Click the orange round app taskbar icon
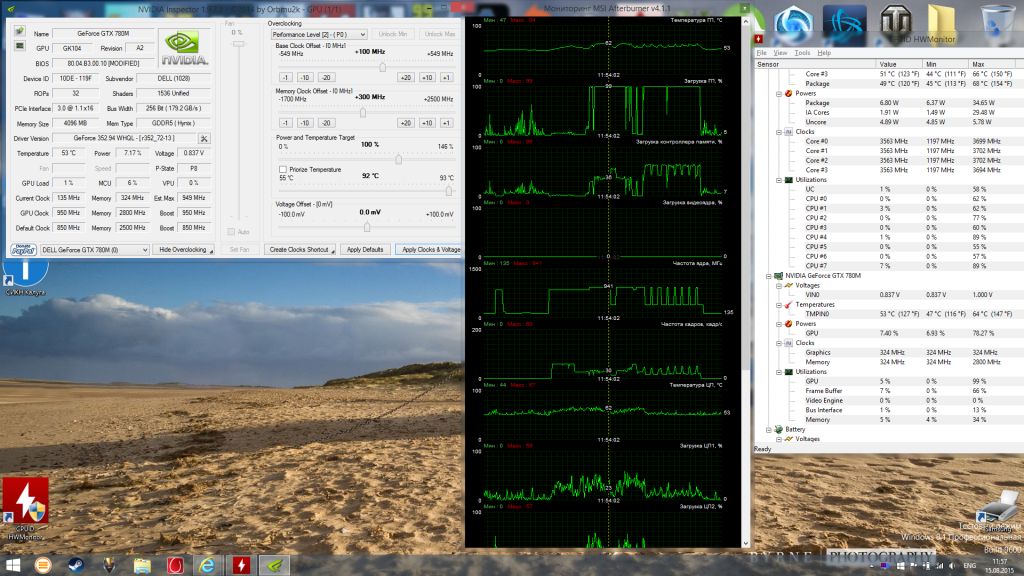The width and height of the screenshot is (1024, 576). [x=43, y=565]
